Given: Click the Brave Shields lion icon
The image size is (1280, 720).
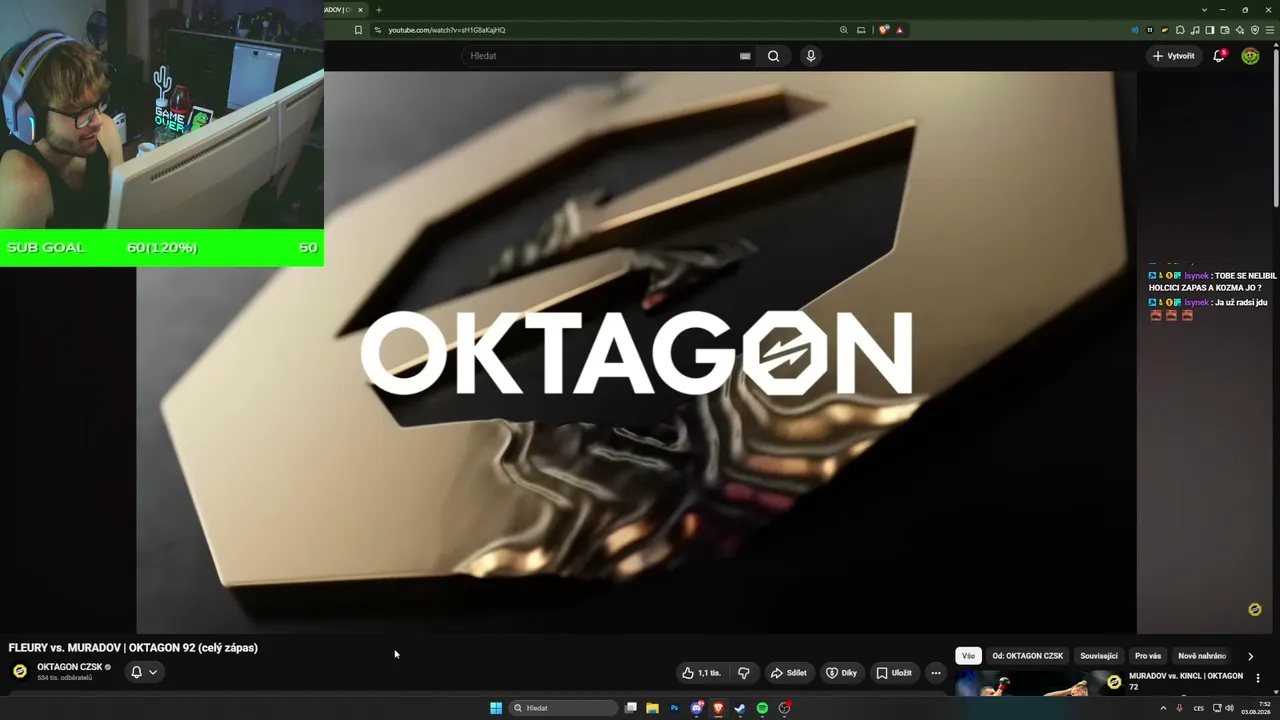Looking at the screenshot, I should pos(884,30).
